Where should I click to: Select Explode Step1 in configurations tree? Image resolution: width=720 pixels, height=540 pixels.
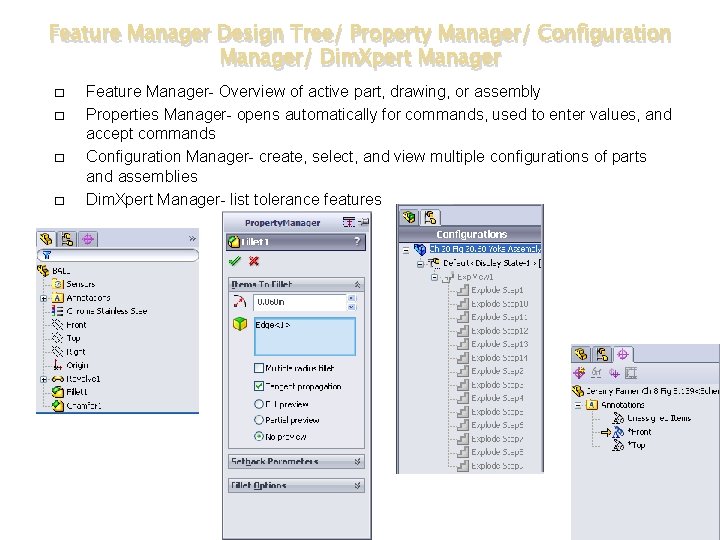click(x=490, y=290)
